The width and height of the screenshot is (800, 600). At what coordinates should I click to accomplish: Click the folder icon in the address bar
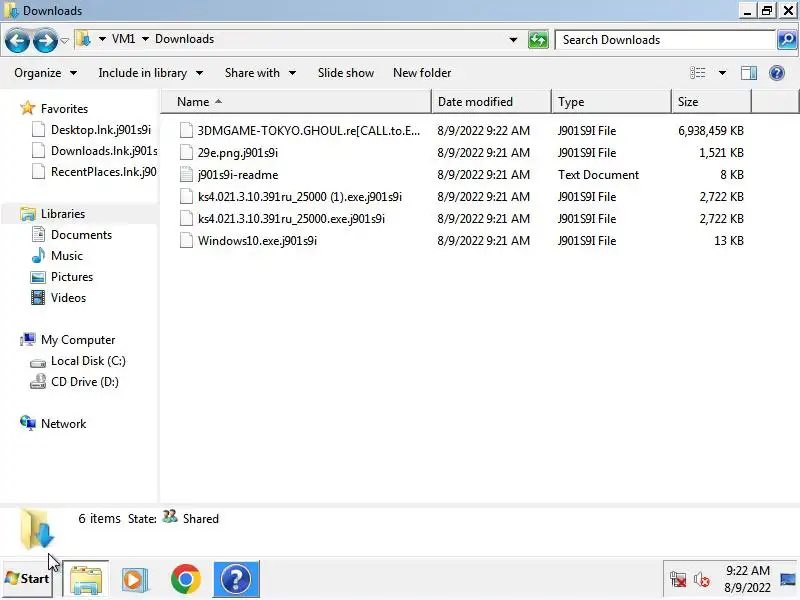pos(83,39)
